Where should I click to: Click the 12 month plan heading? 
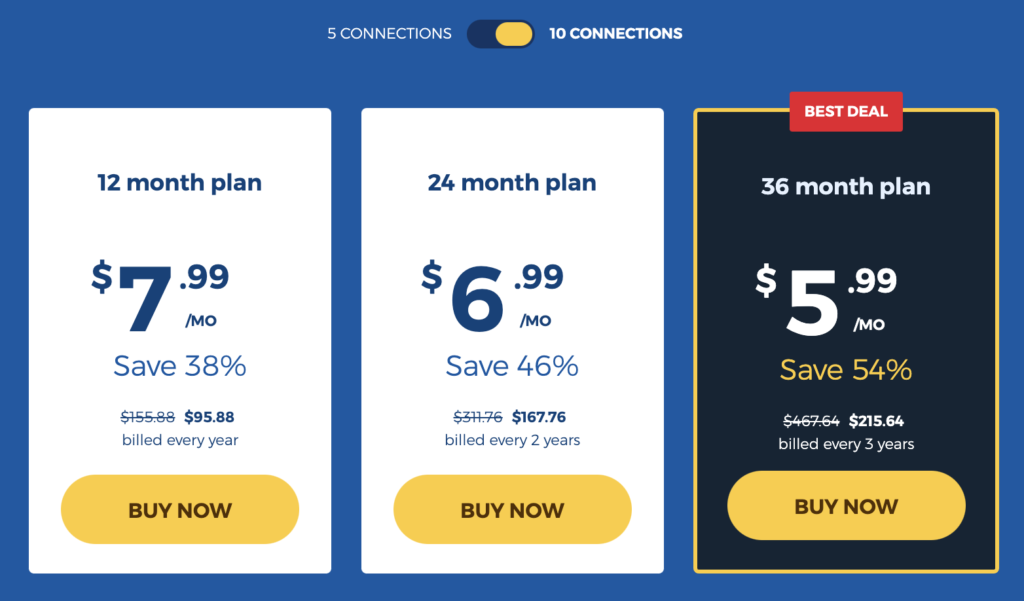click(x=180, y=183)
